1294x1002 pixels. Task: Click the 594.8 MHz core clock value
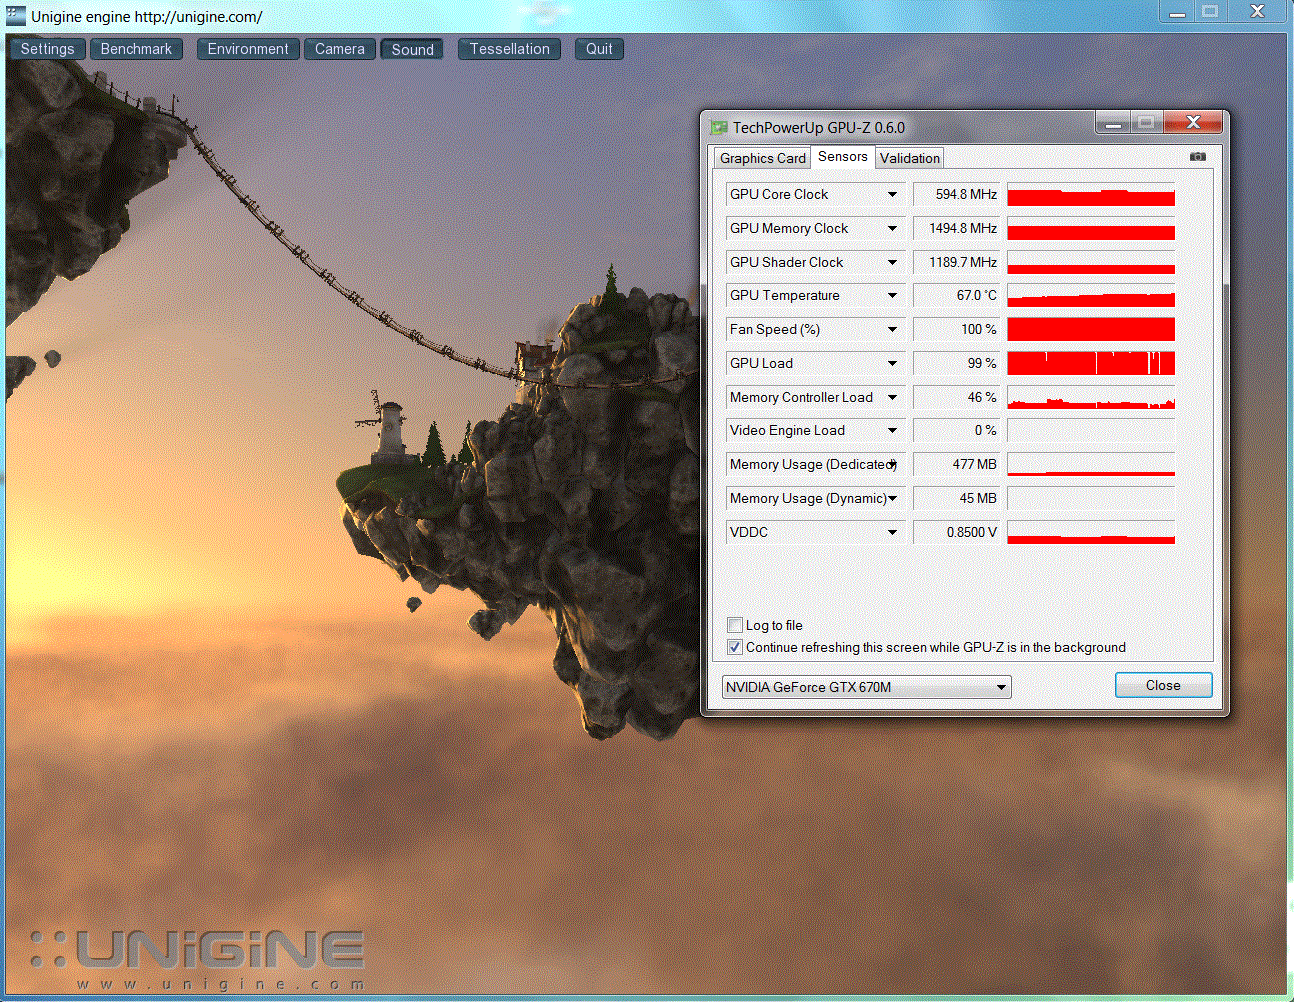[x=957, y=194]
